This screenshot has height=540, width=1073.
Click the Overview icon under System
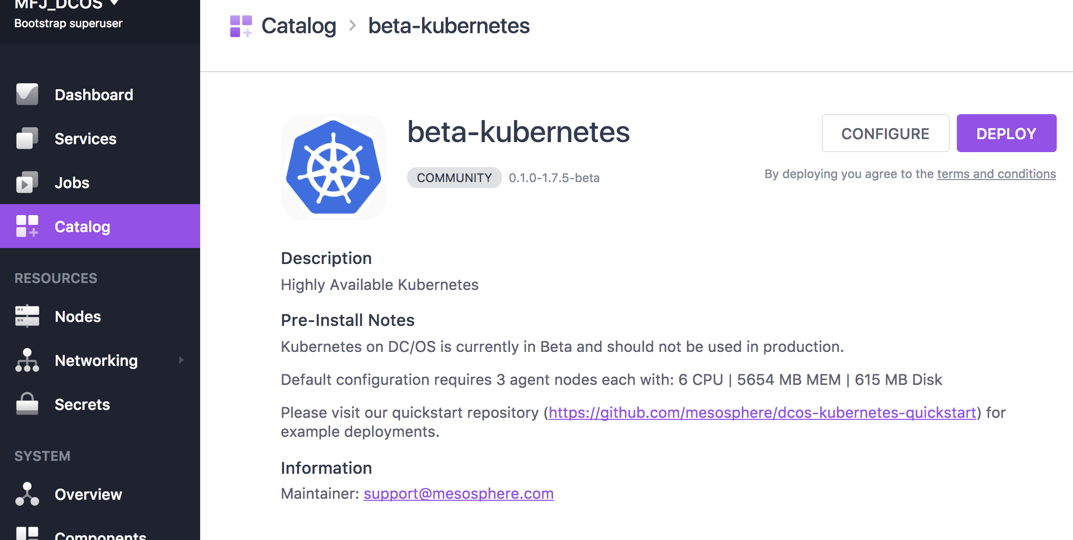point(27,494)
